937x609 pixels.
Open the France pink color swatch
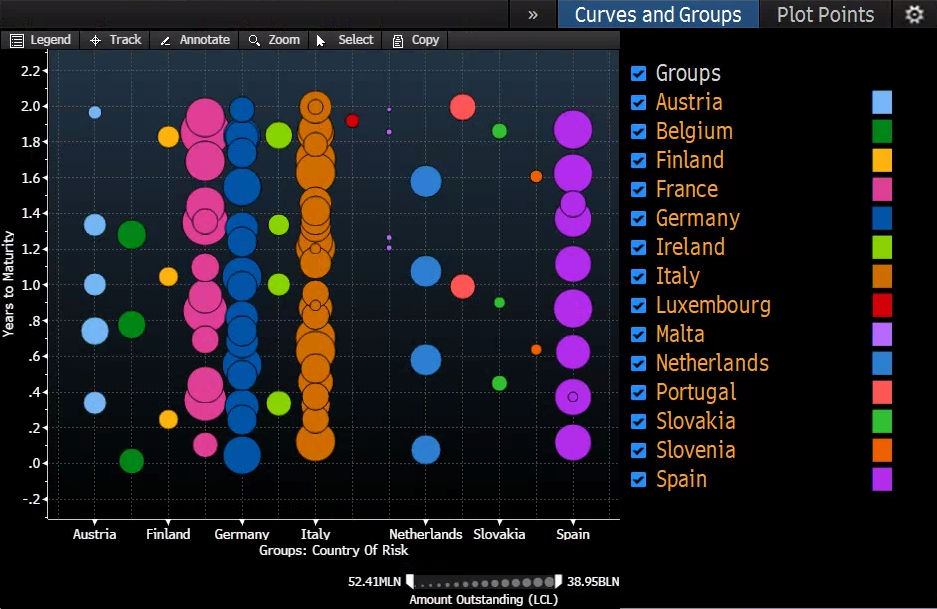coord(882,189)
